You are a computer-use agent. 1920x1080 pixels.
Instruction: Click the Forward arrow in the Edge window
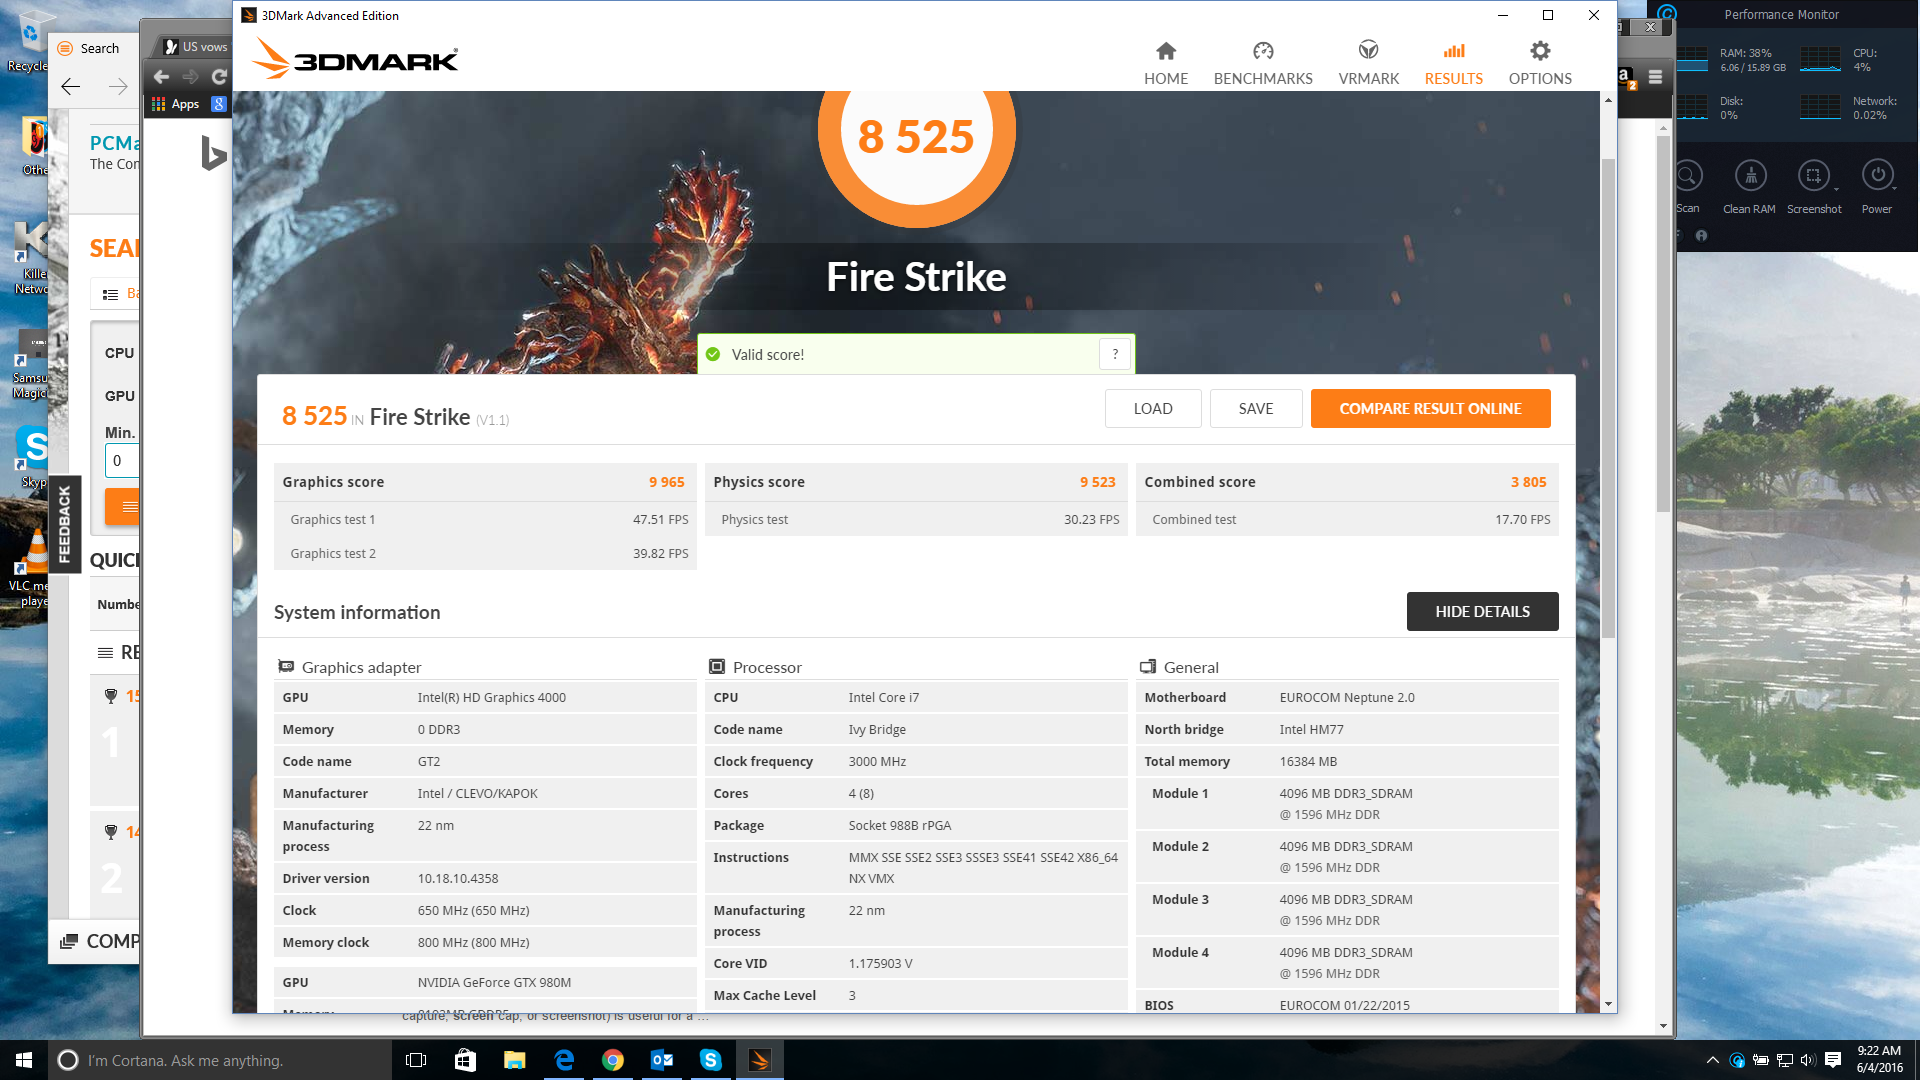118,87
